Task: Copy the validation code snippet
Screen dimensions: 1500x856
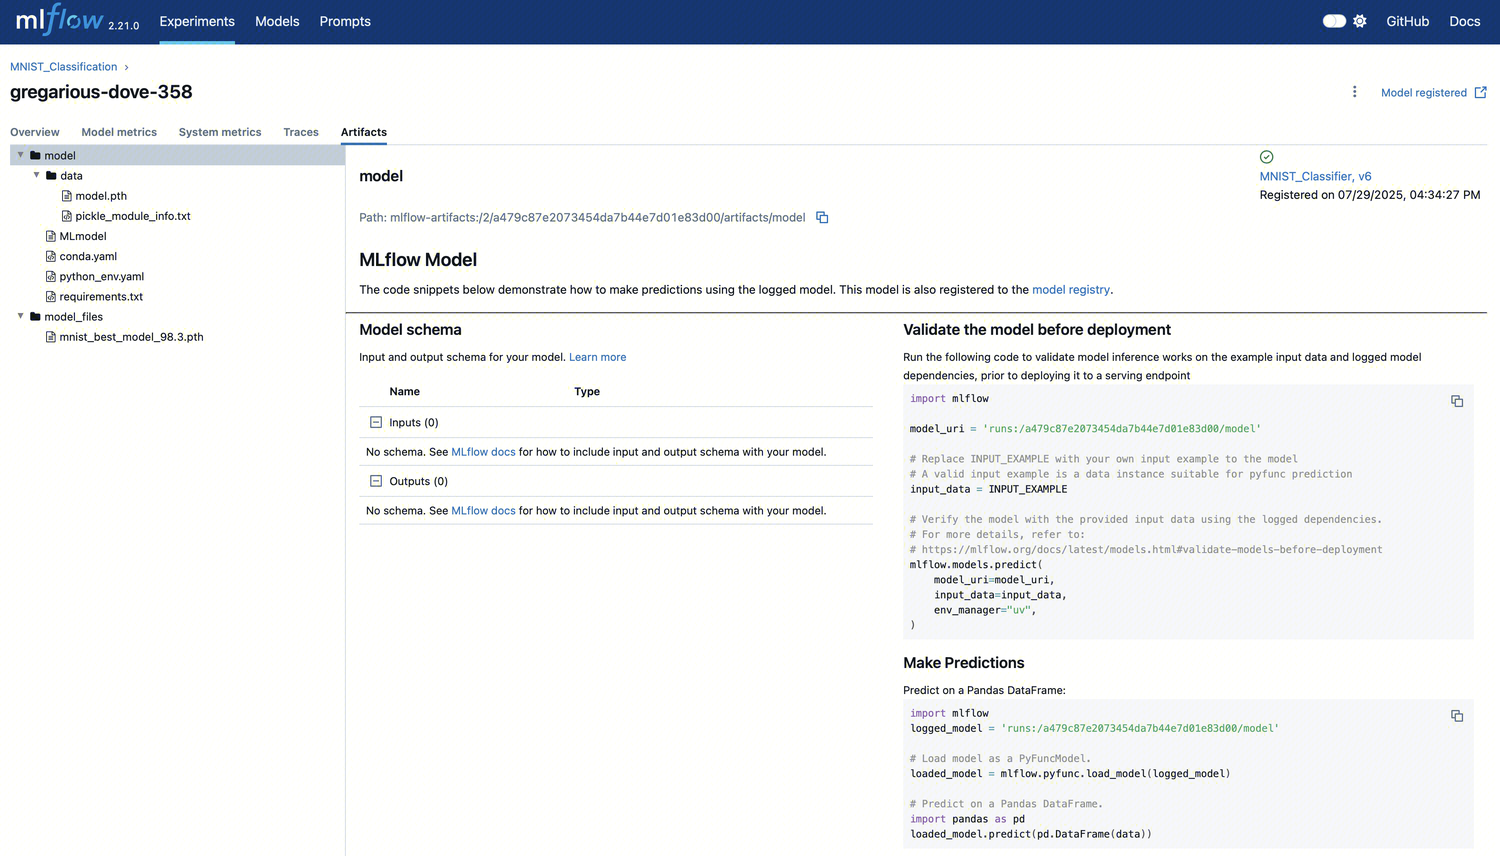Action: click(x=1457, y=401)
